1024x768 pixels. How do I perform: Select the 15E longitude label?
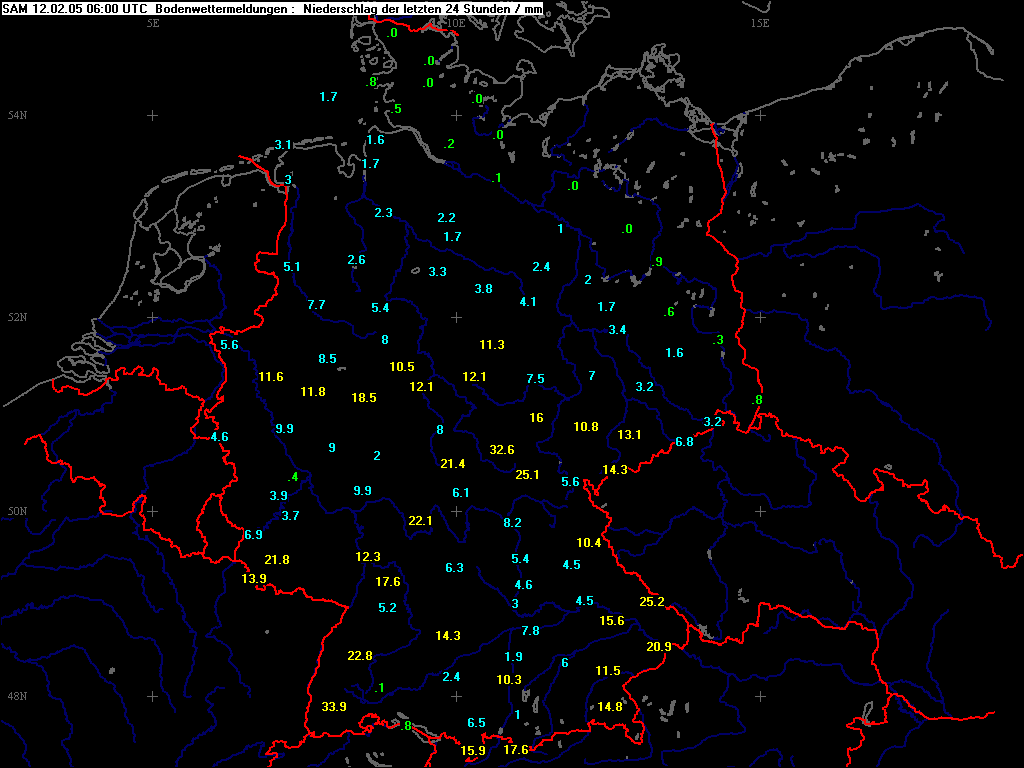[760, 23]
